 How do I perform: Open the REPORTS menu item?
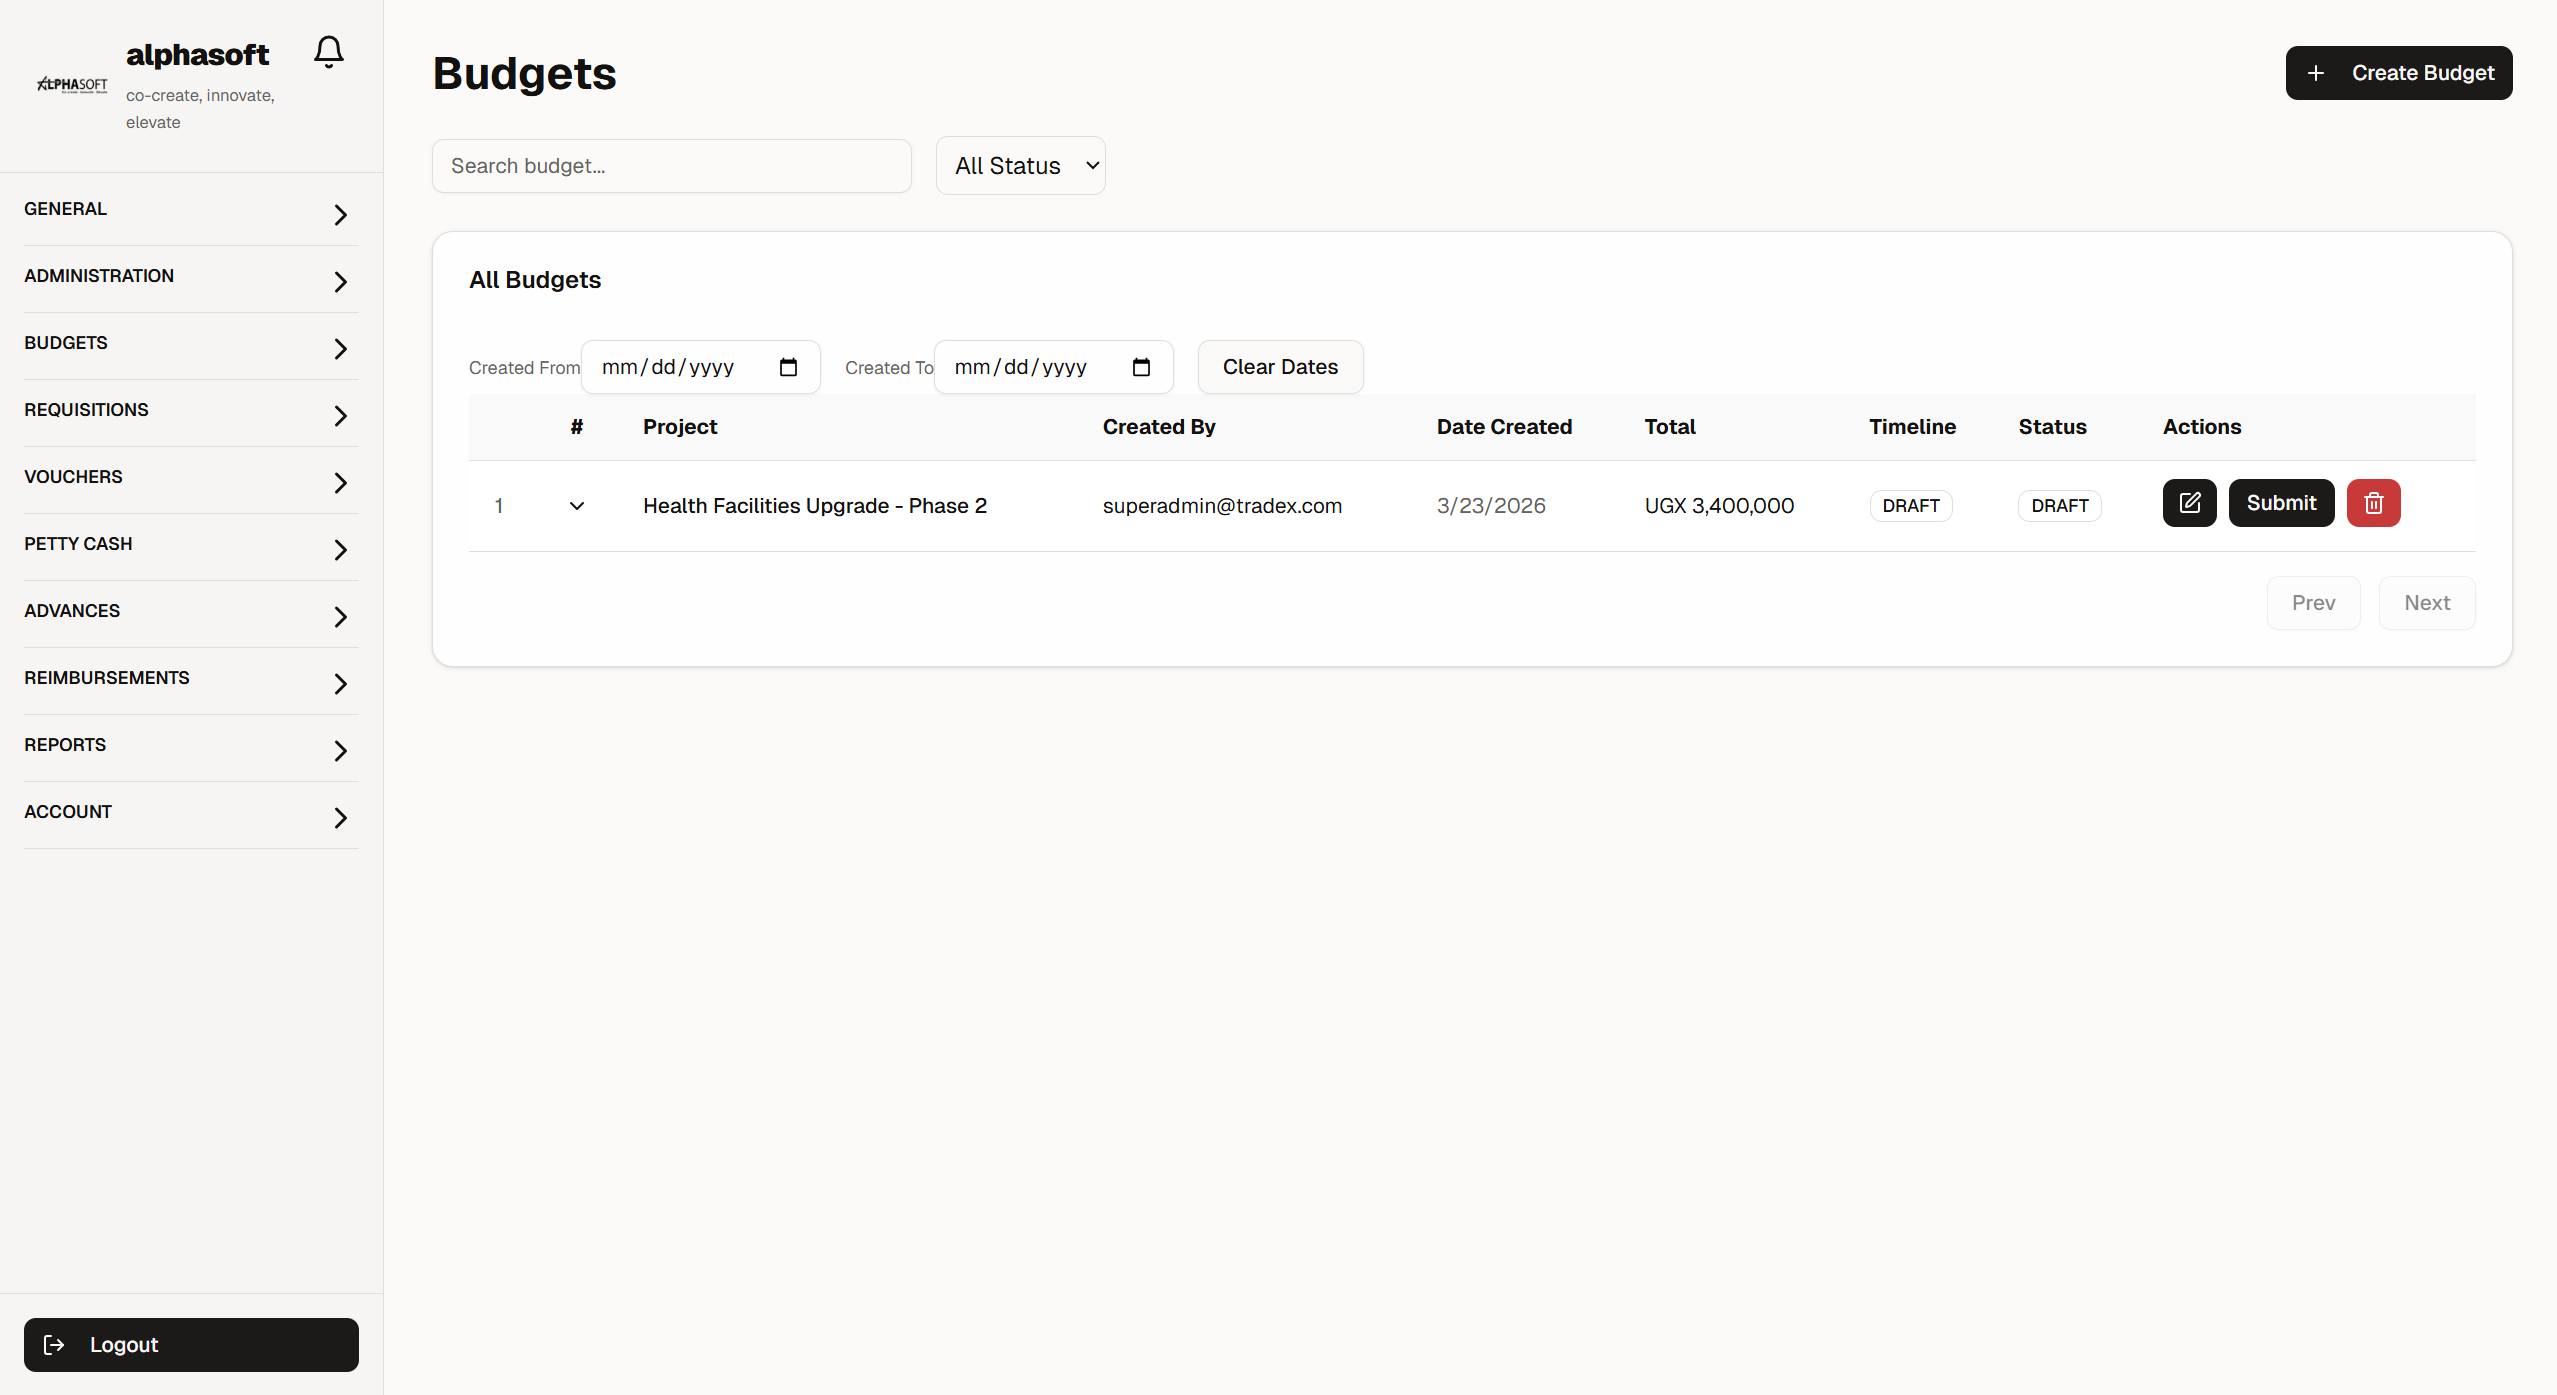190,746
